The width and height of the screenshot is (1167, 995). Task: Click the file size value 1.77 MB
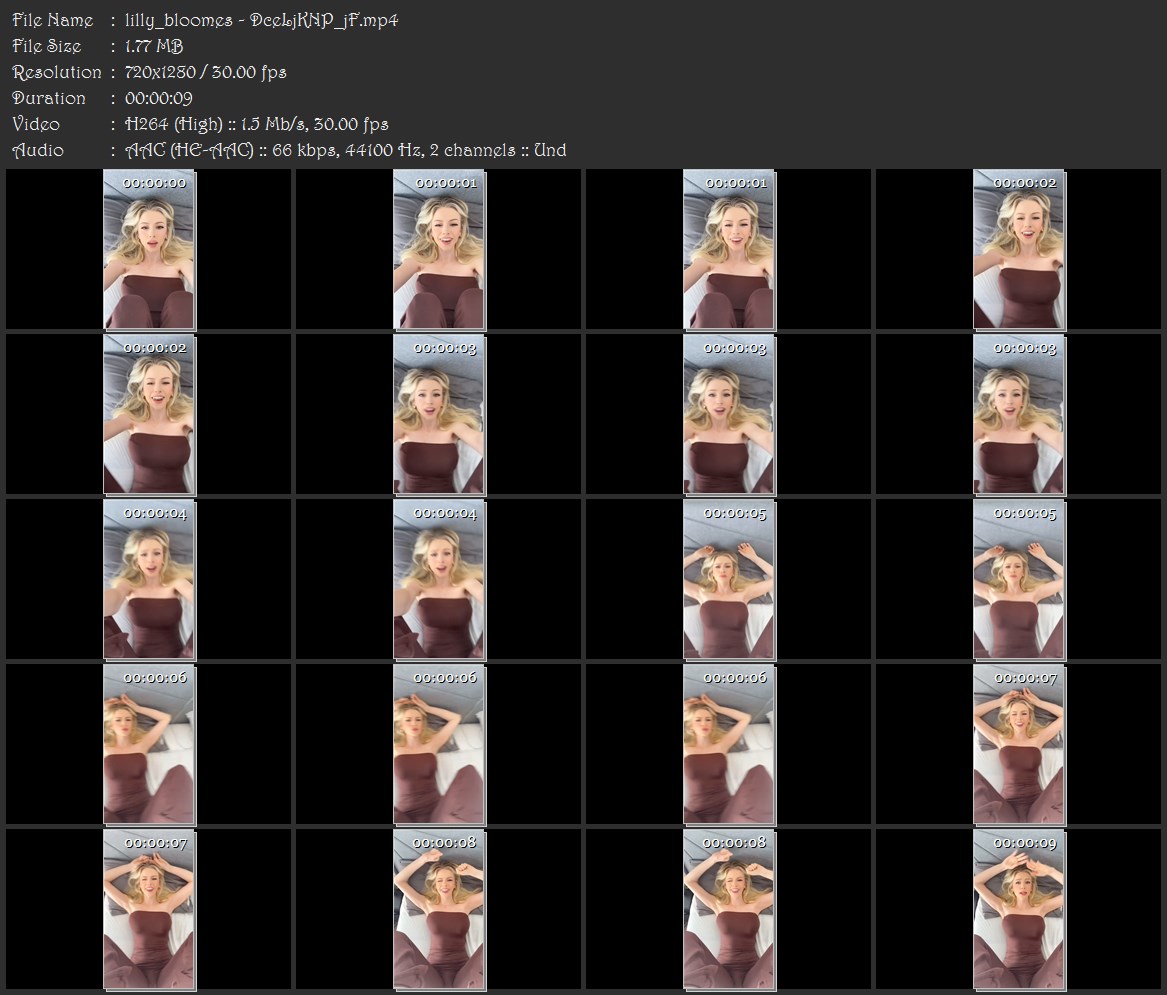[x=154, y=46]
